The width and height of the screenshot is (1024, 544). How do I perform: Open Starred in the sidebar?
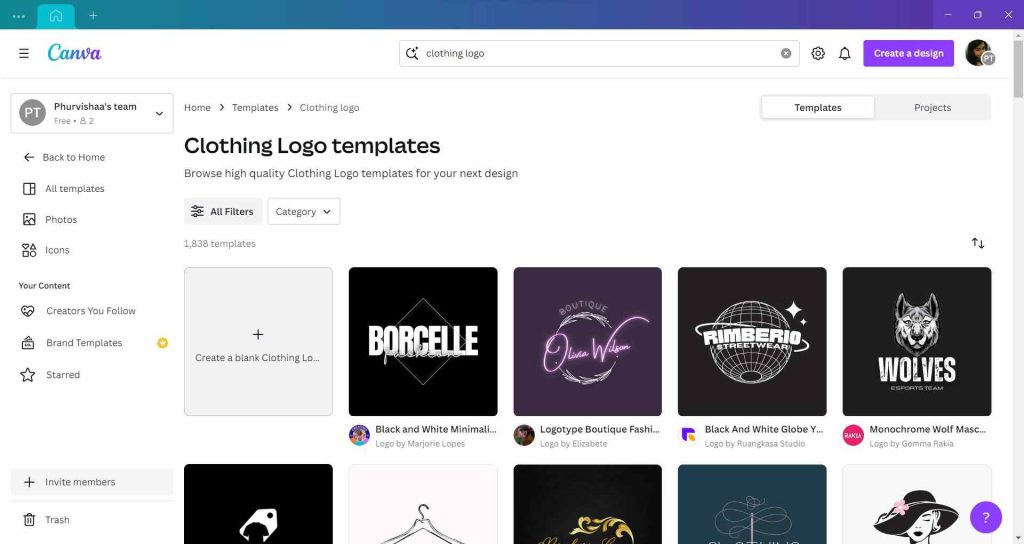tap(62, 375)
